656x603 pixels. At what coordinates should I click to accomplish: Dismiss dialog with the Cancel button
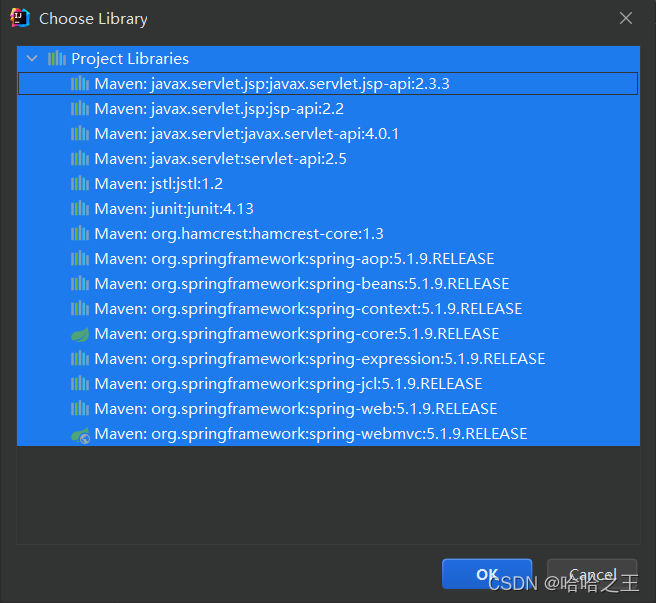(592, 574)
